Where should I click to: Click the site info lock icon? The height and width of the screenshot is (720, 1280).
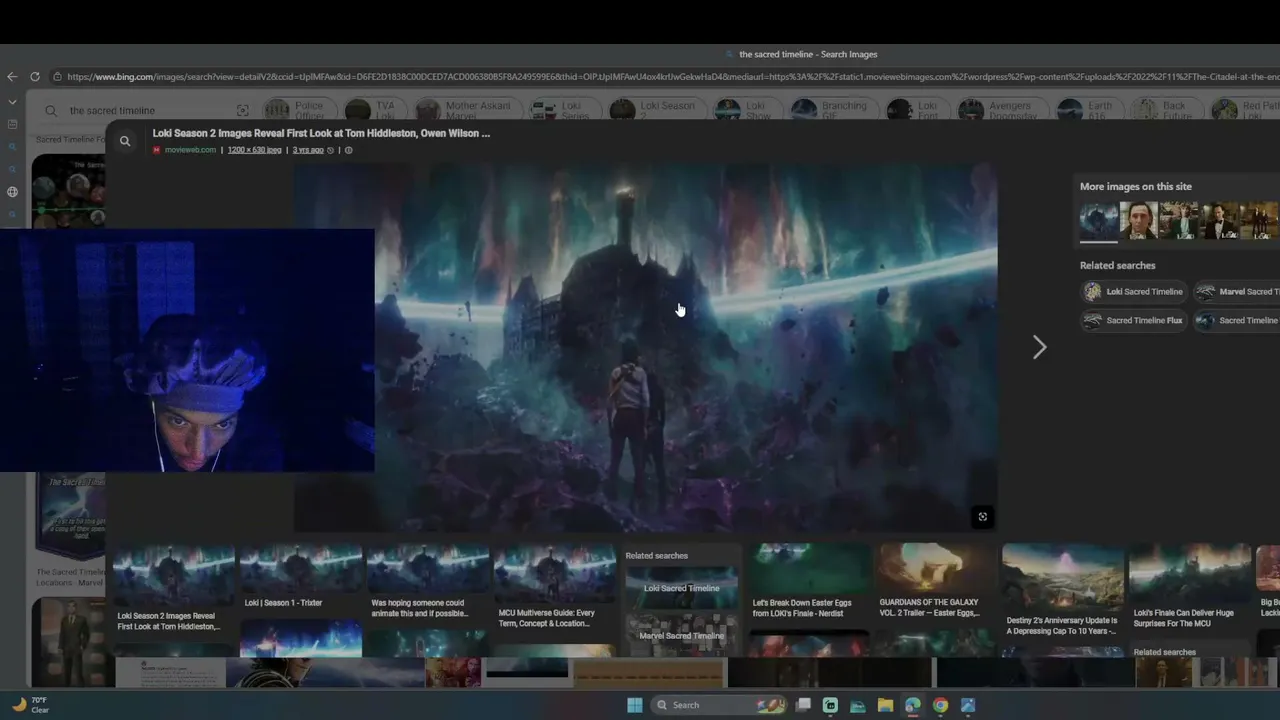(58, 77)
